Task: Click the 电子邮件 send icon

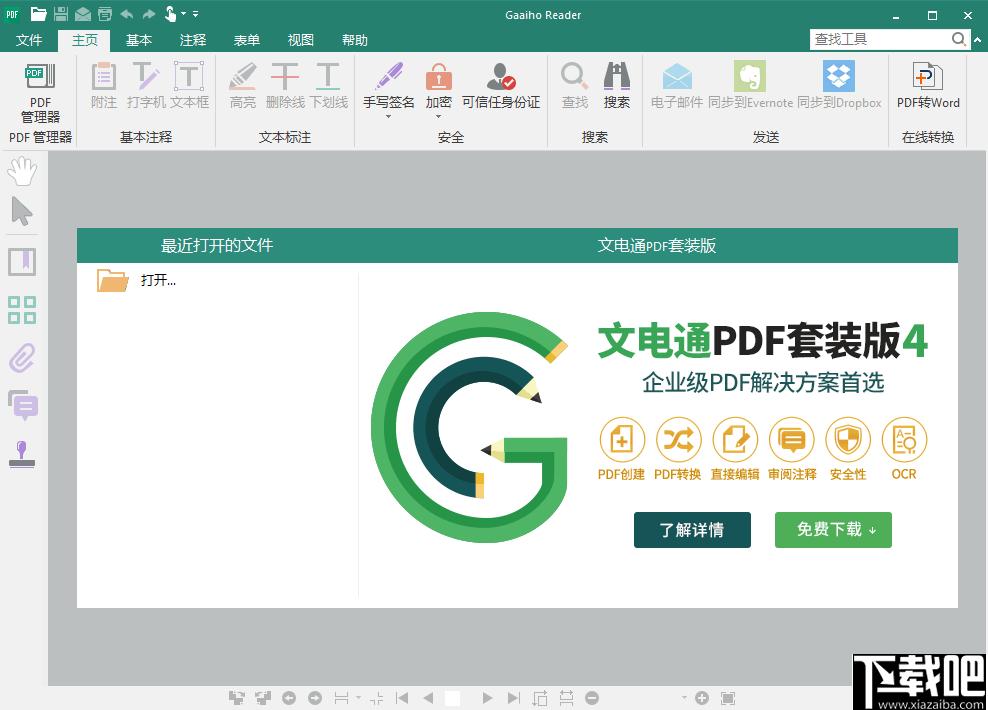Action: pos(677,76)
